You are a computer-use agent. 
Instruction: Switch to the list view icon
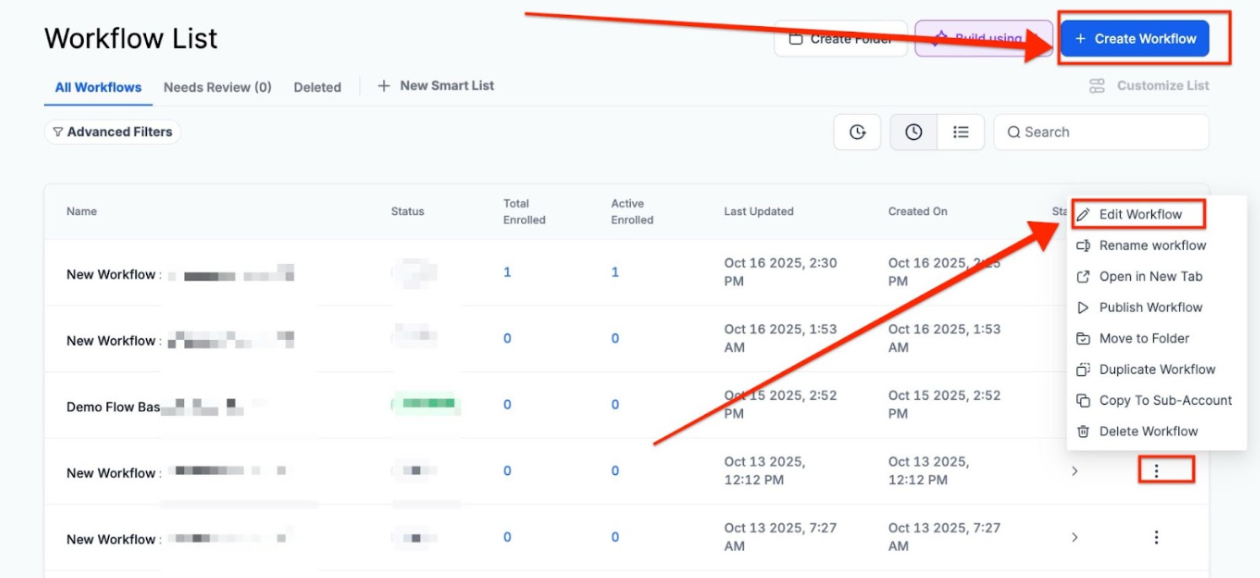[961, 132]
